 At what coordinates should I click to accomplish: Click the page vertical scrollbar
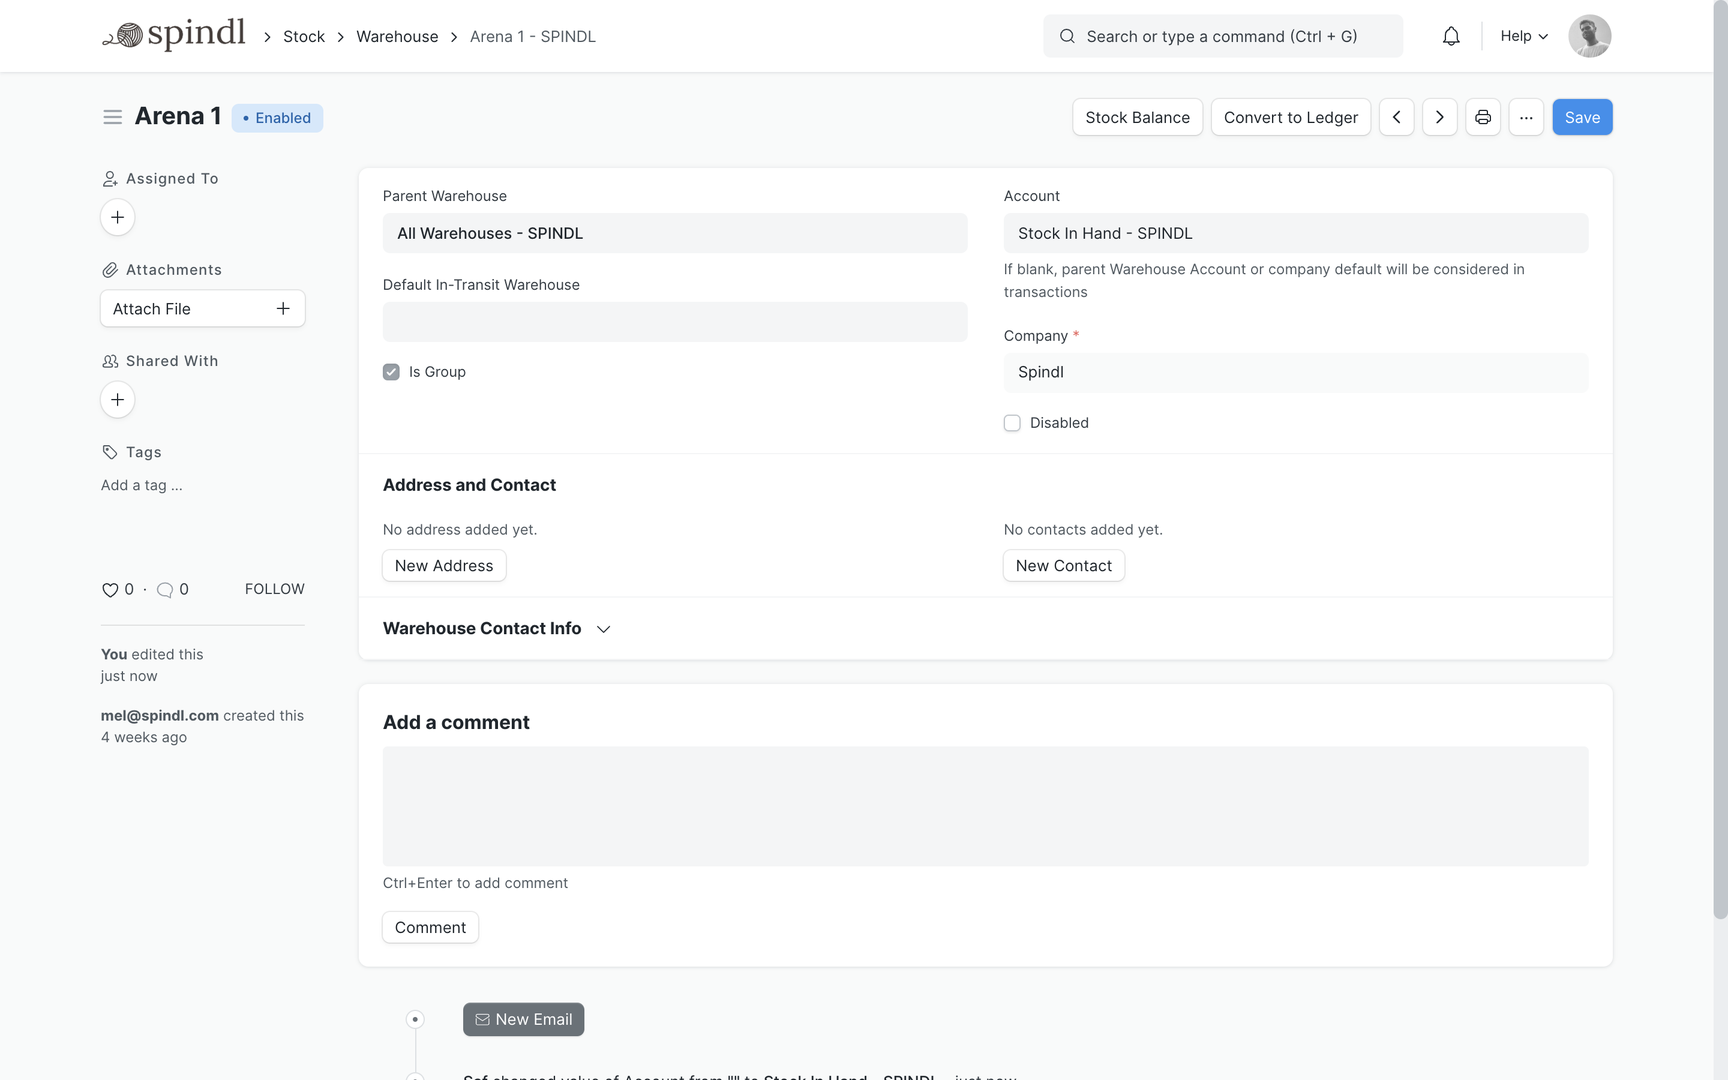1720,460
